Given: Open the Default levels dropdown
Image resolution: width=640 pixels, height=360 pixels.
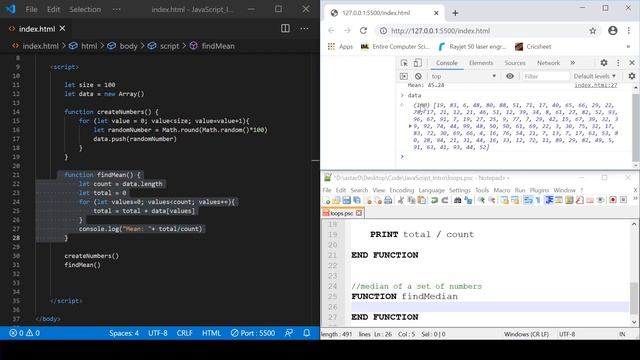Looking at the screenshot, I should point(594,76).
